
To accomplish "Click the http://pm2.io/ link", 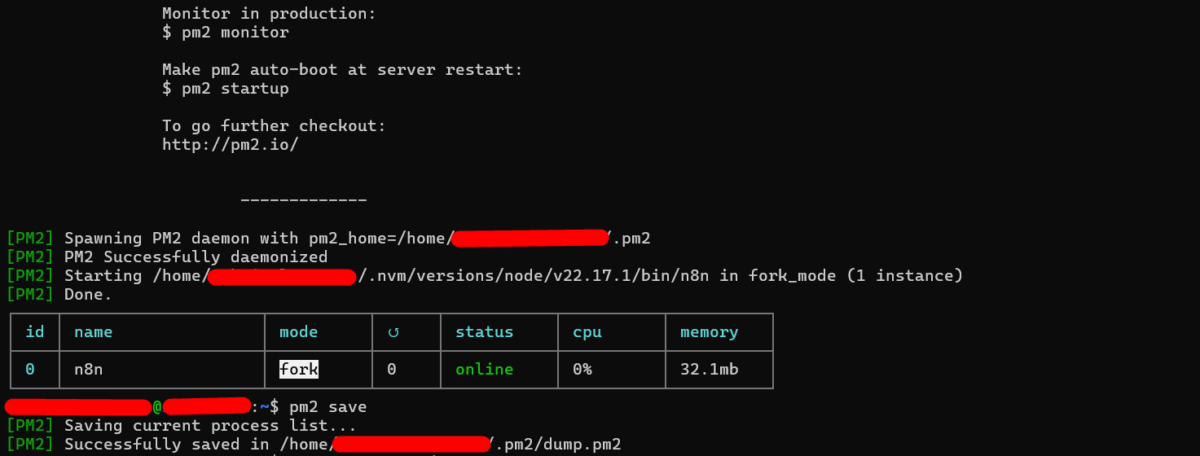I will coord(230,144).
